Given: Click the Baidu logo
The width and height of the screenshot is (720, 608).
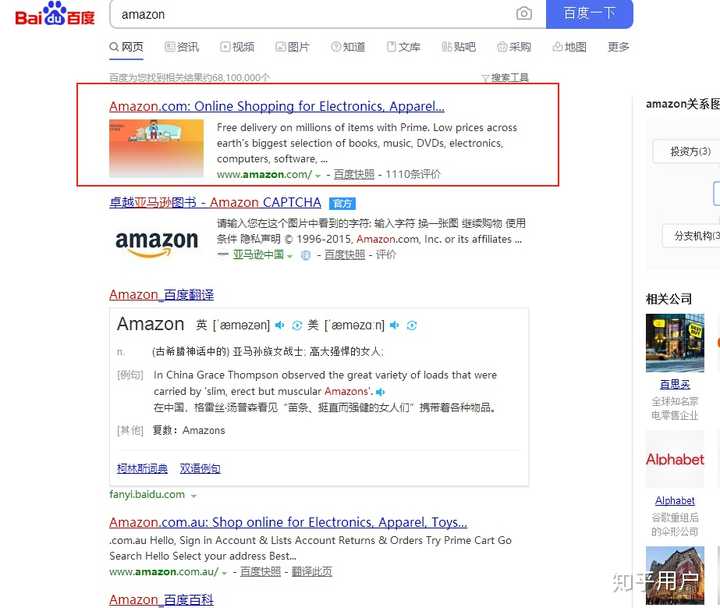Looking at the screenshot, I should point(55,14).
